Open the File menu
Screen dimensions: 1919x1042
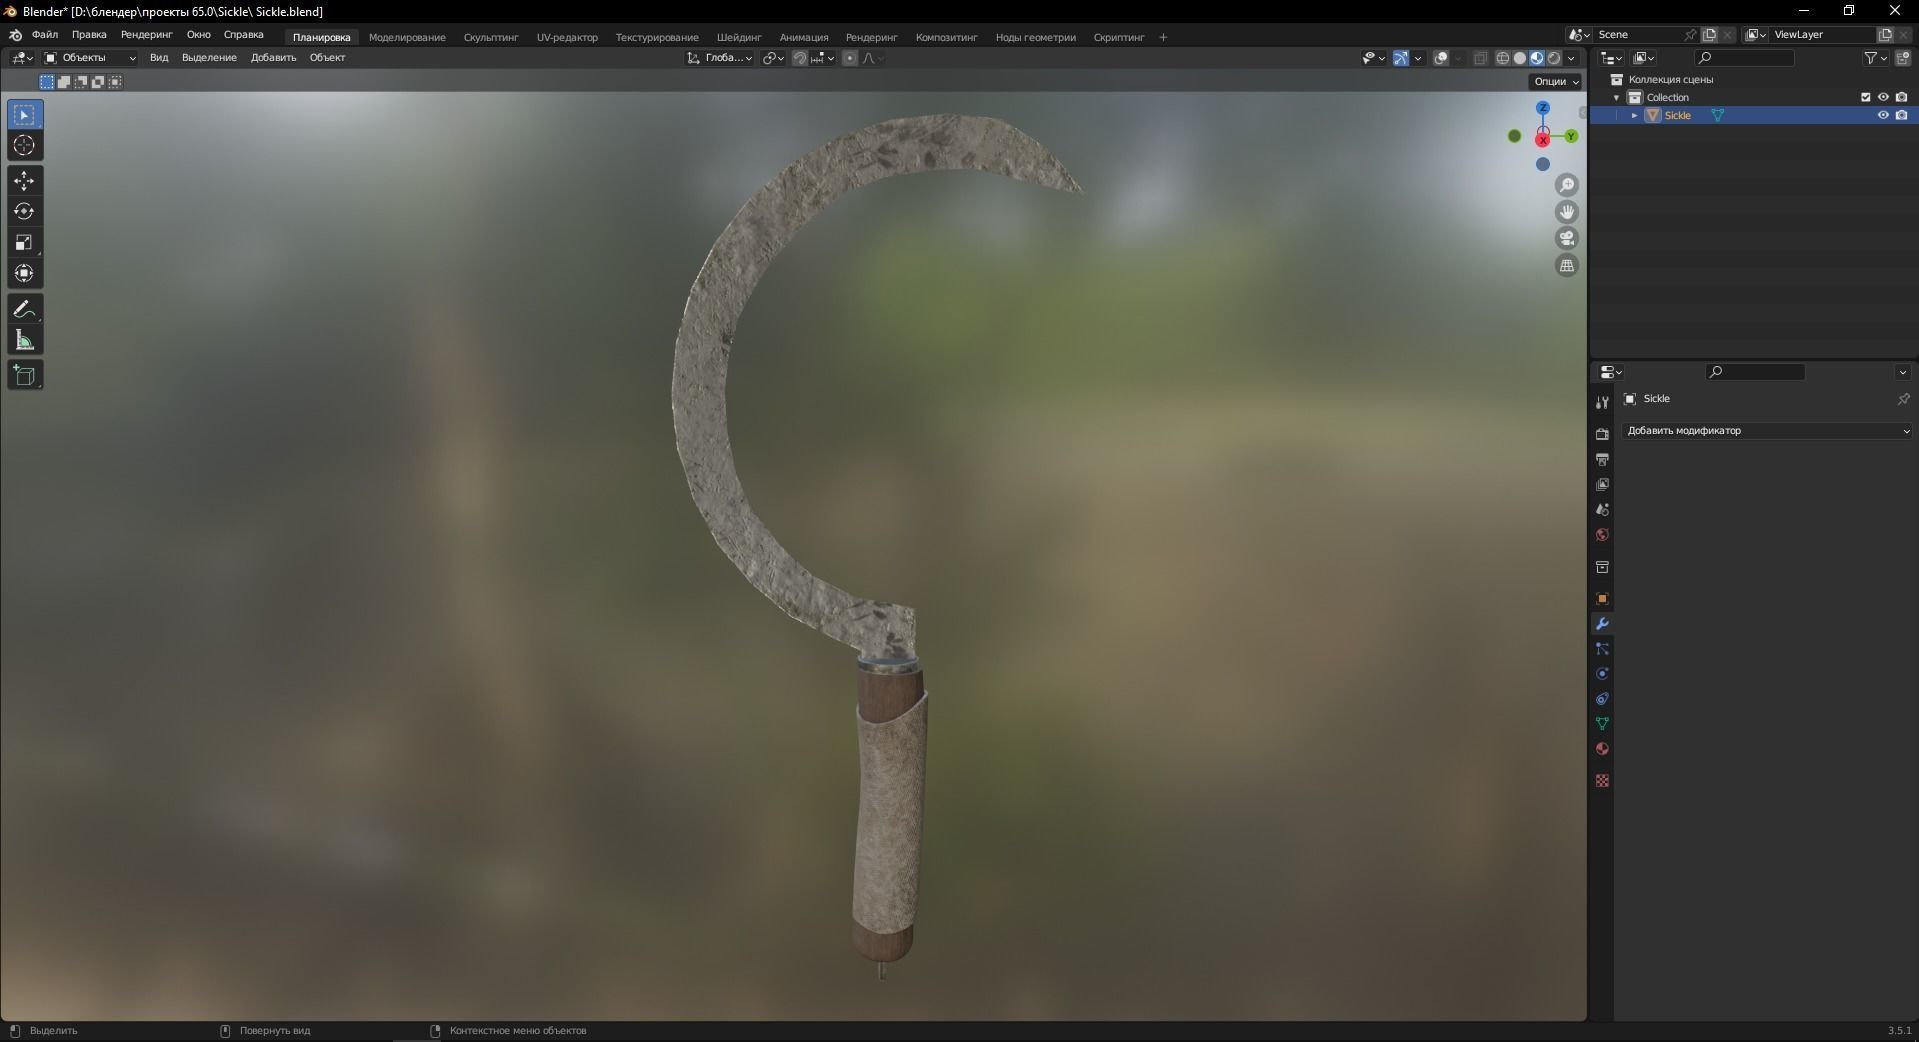pyautogui.click(x=45, y=35)
